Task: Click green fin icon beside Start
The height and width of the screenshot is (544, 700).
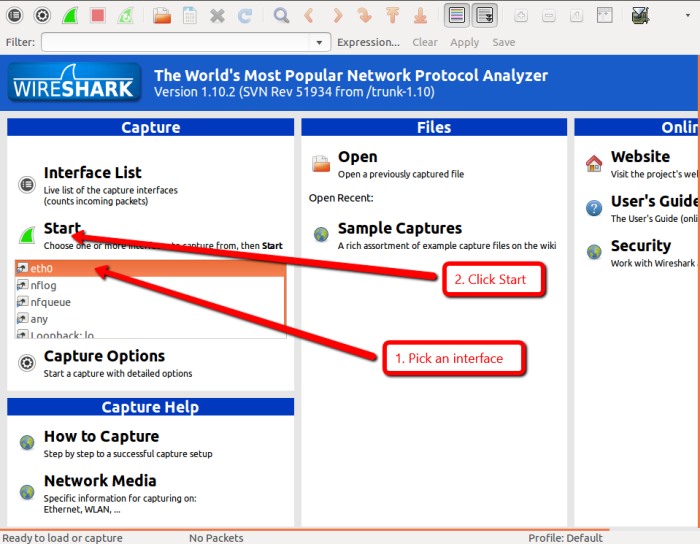Action: pos(27,235)
